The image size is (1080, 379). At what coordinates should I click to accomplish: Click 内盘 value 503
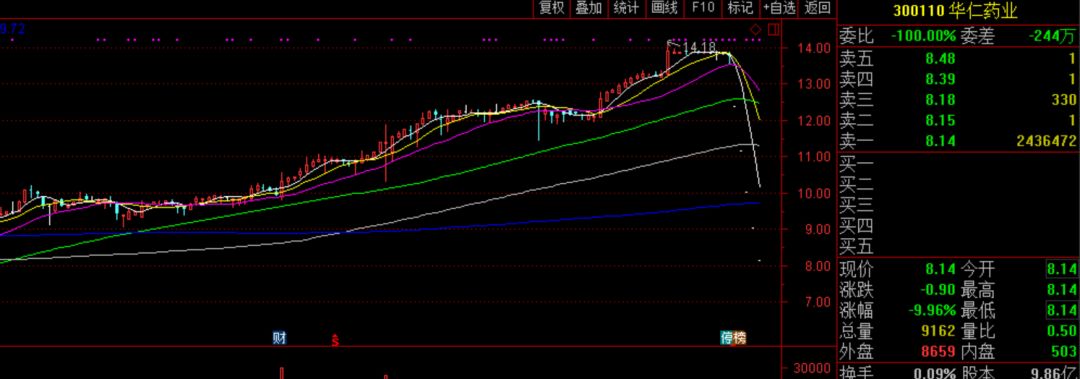tap(1064, 351)
